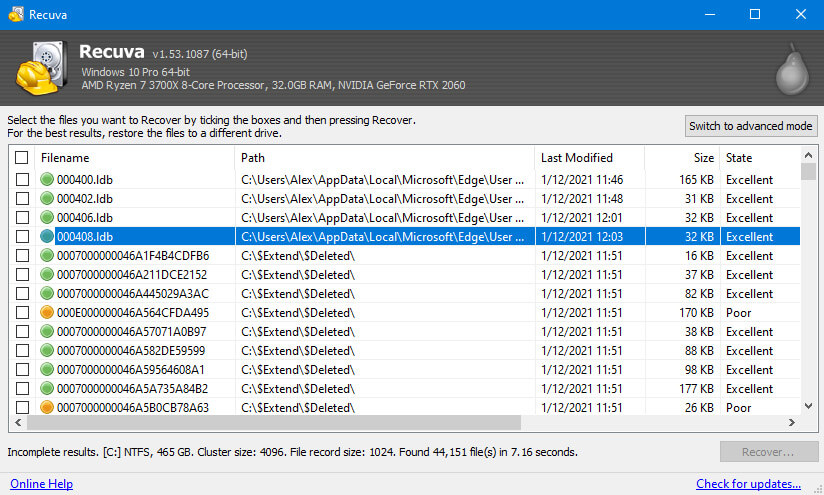Screen dimensions: 824x495
Task: Click the 170 KB size cell
Action: click(x=696, y=313)
